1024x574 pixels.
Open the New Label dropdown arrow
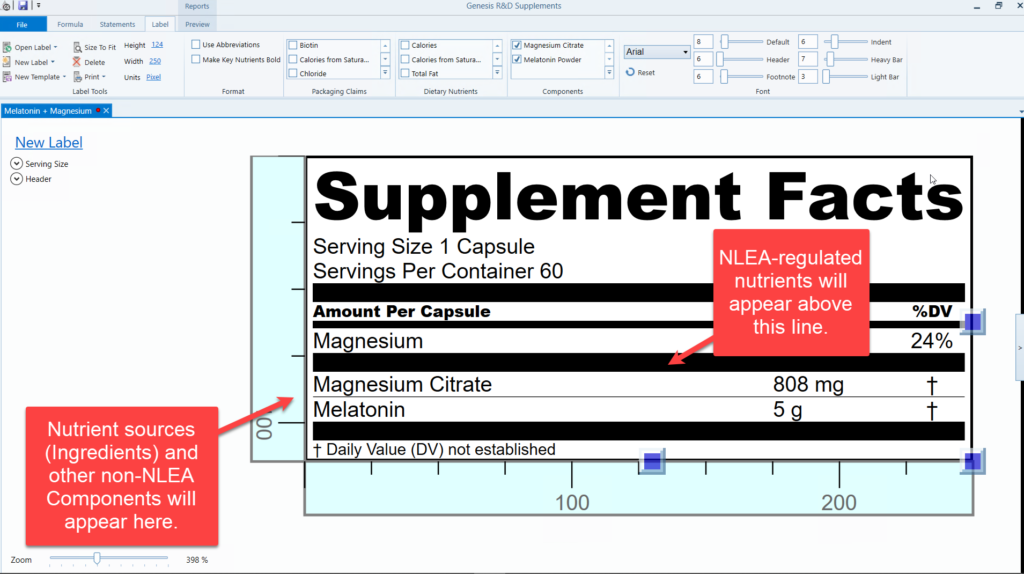(x=53, y=62)
